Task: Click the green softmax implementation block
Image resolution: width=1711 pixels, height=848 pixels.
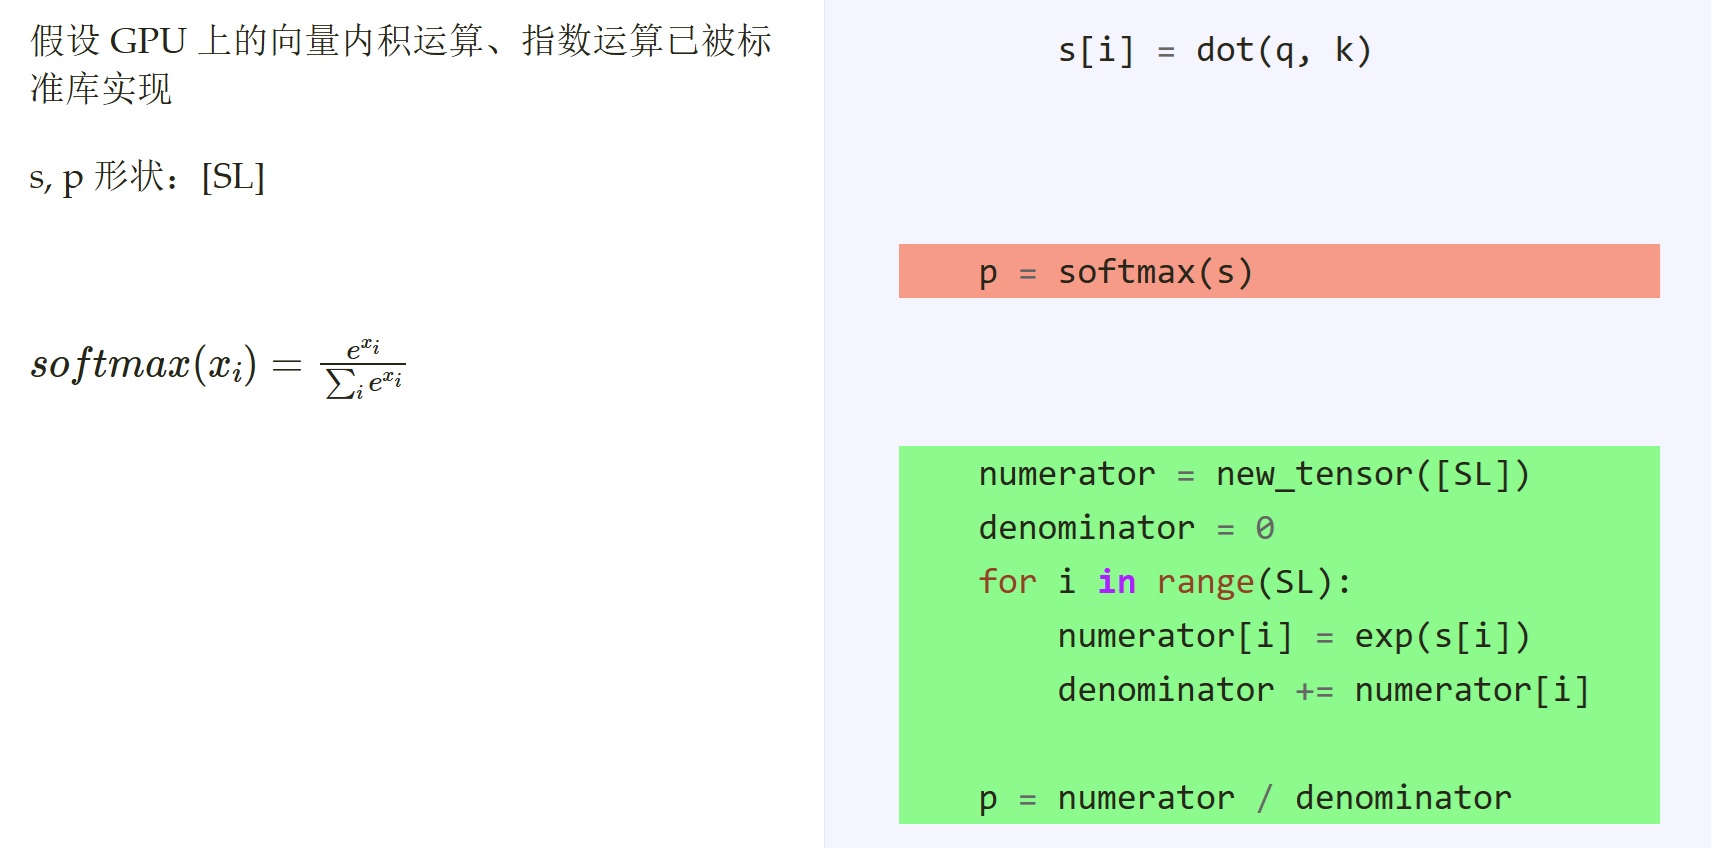Action: pos(1279,635)
